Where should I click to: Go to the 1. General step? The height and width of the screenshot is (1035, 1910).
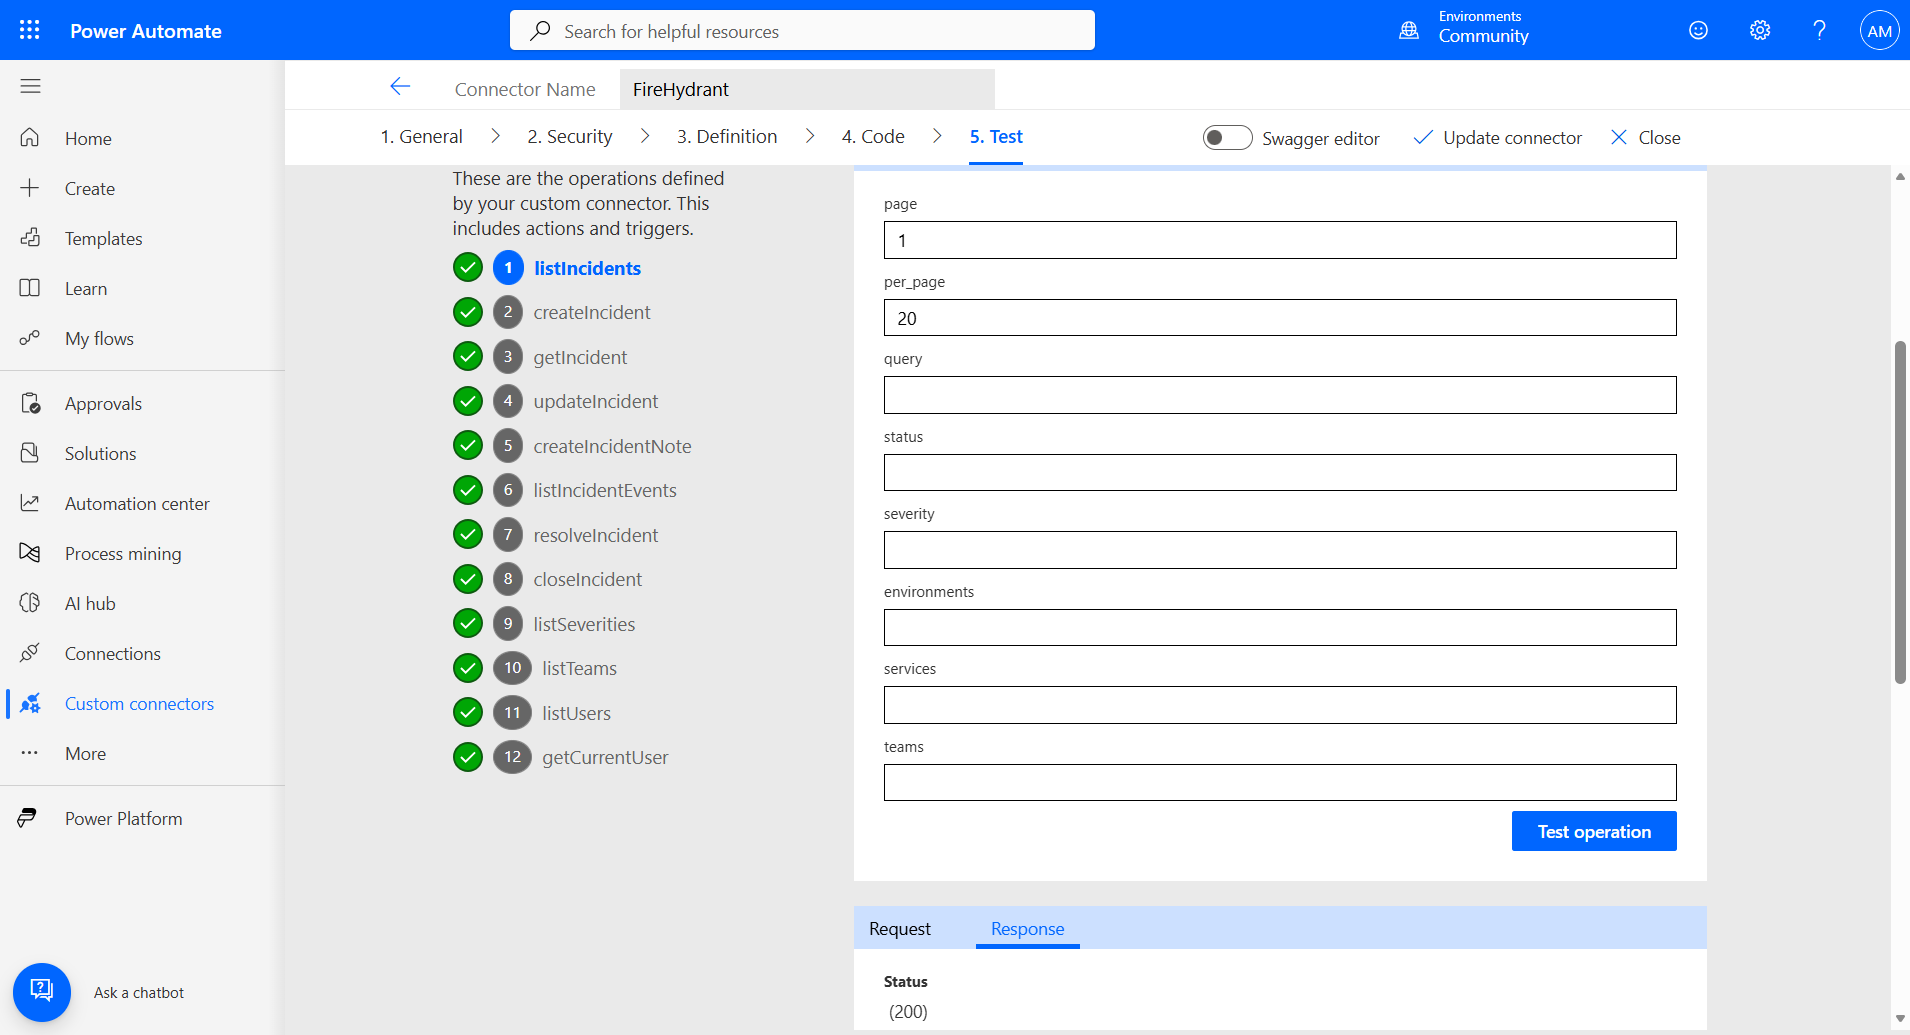coord(421,136)
